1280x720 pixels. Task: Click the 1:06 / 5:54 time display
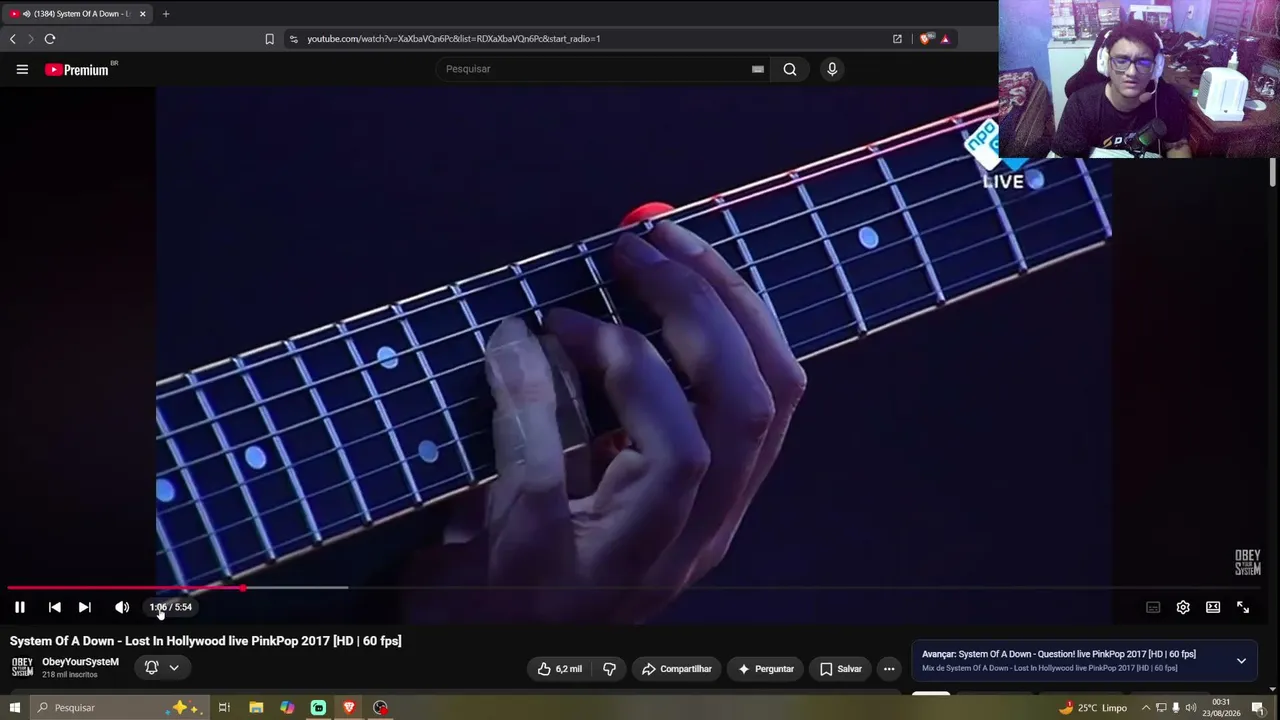pos(170,607)
